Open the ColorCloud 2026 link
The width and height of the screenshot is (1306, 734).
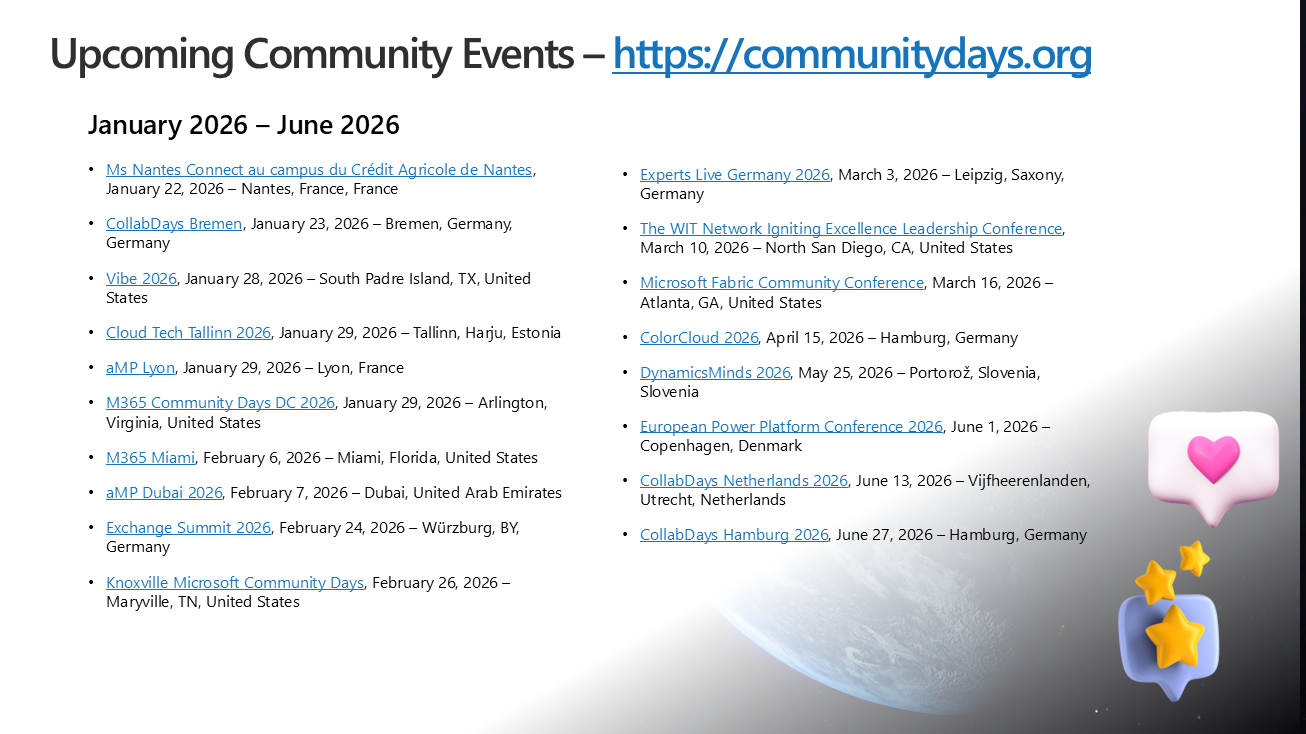click(699, 338)
